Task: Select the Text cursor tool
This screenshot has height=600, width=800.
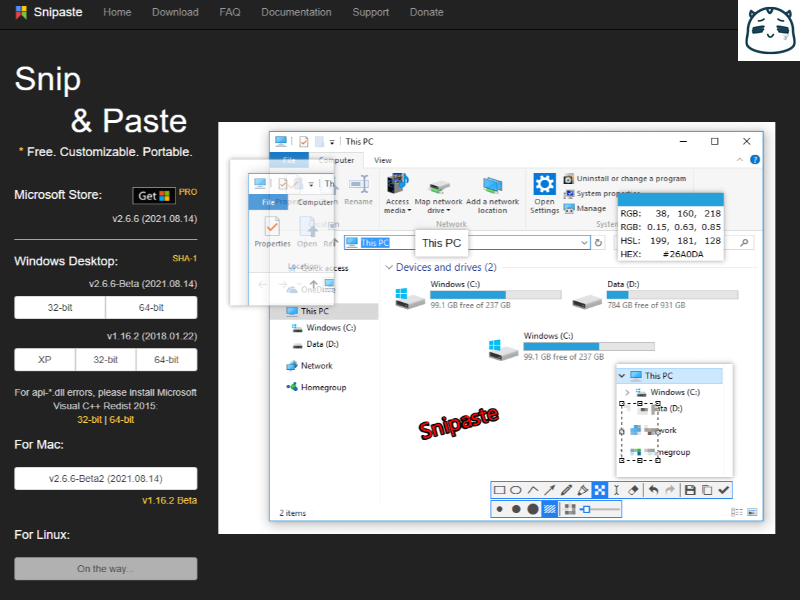Action: coord(616,490)
